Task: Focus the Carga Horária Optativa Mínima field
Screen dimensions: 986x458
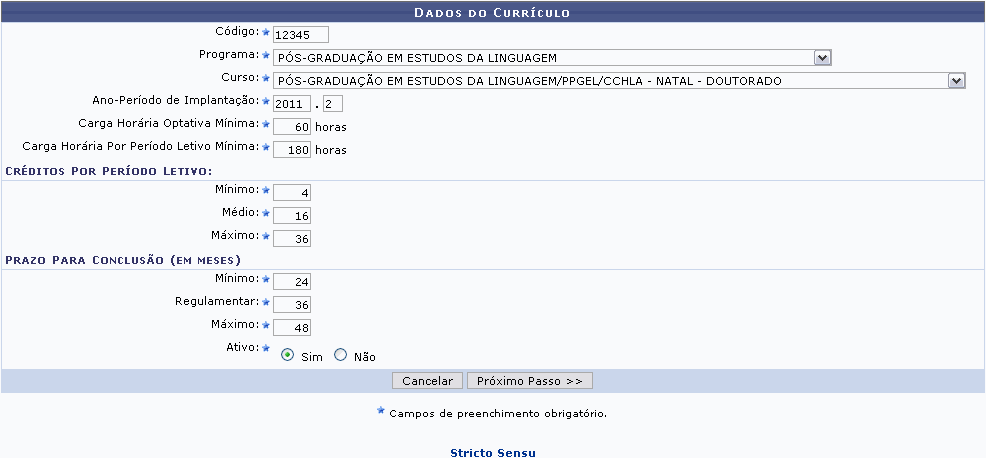Action: pyautogui.click(x=291, y=127)
